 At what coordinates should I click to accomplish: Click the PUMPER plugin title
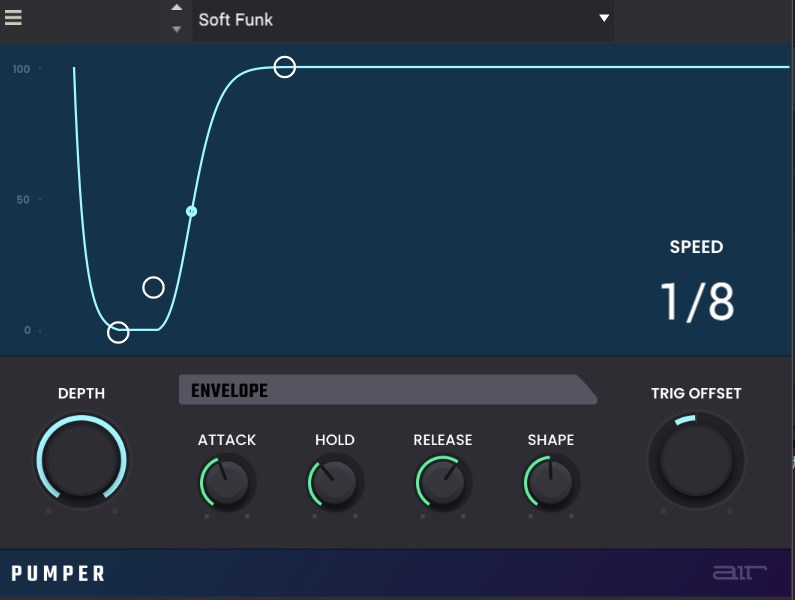click(58, 574)
